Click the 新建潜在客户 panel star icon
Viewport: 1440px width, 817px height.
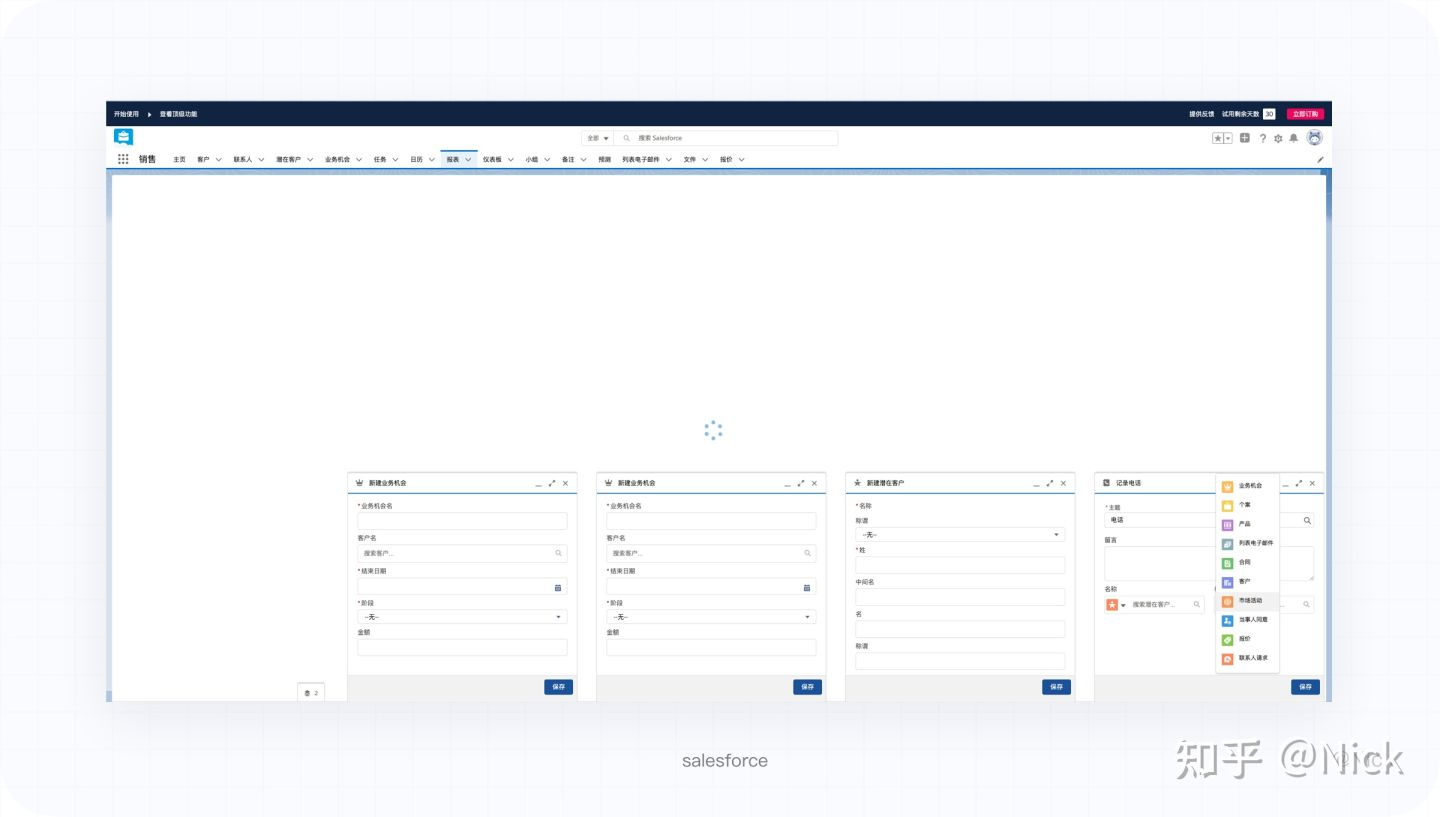[858, 483]
